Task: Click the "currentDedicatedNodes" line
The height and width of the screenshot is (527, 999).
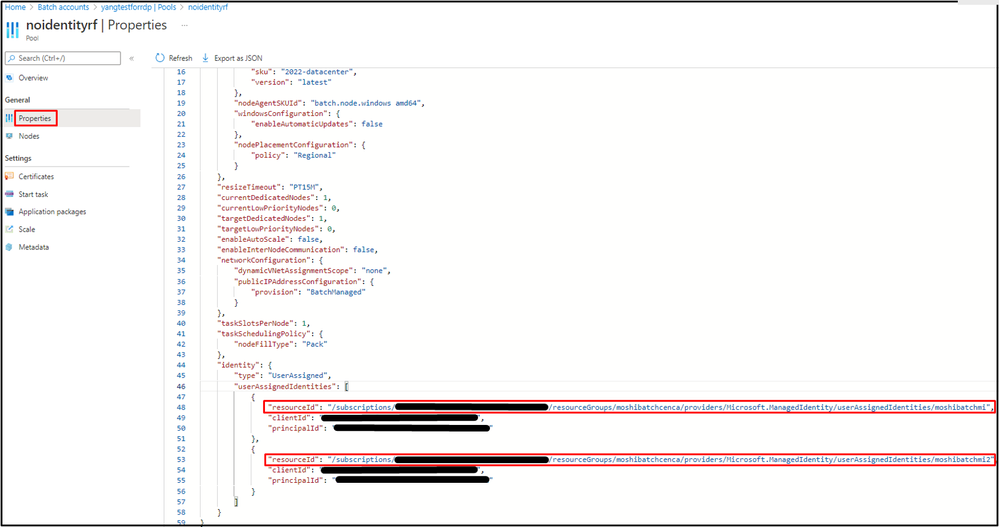Action: click(x=274, y=198)
